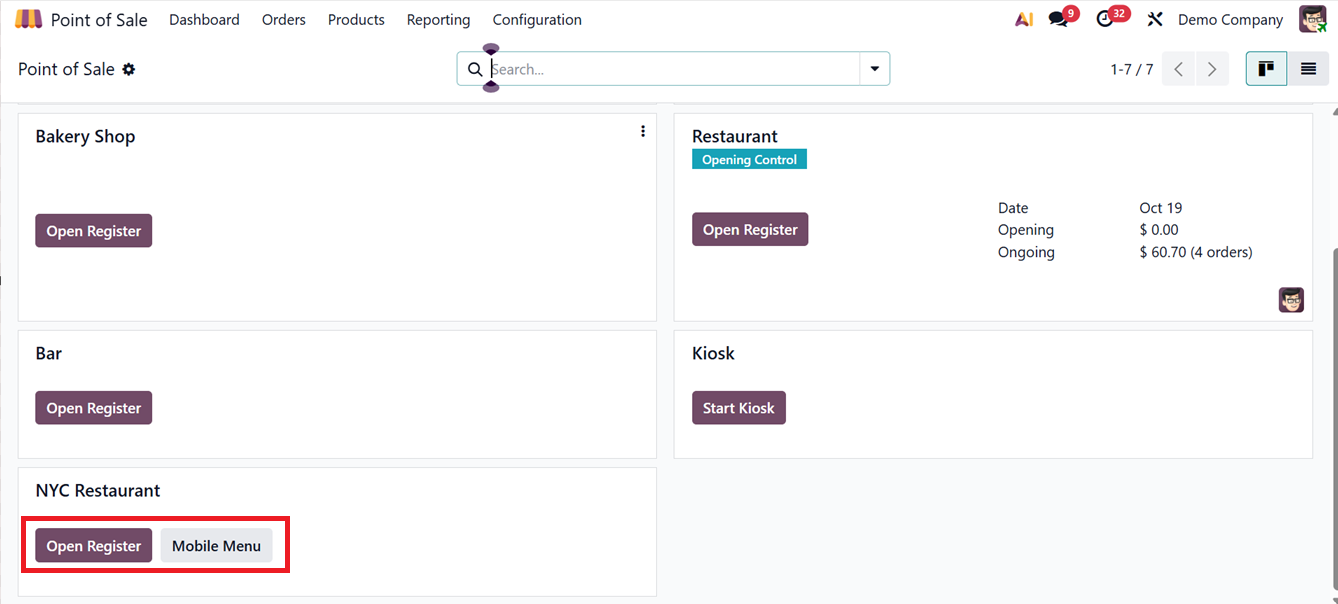1338x604 pixels.
Task: Open the debug tools wrench icon
Action: pos(1155,20)
